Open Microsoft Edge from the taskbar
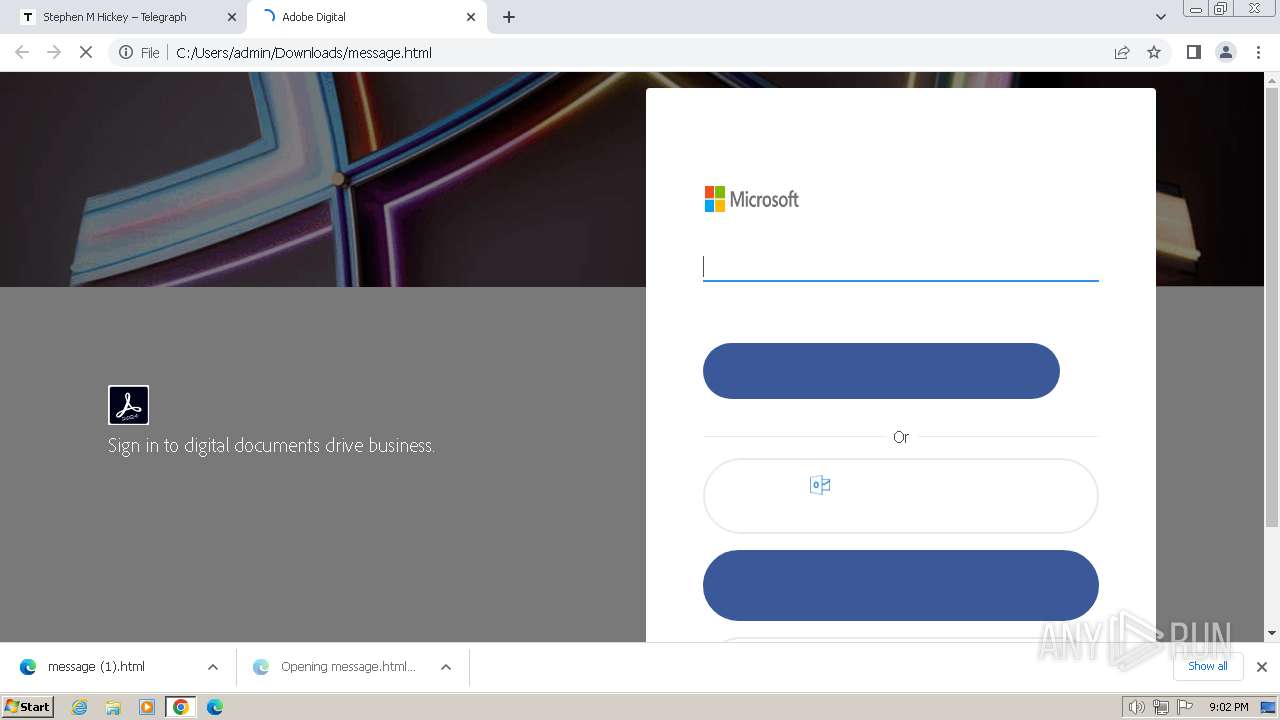The height and width of the screenshot is (720, 1280). (214, 707)
